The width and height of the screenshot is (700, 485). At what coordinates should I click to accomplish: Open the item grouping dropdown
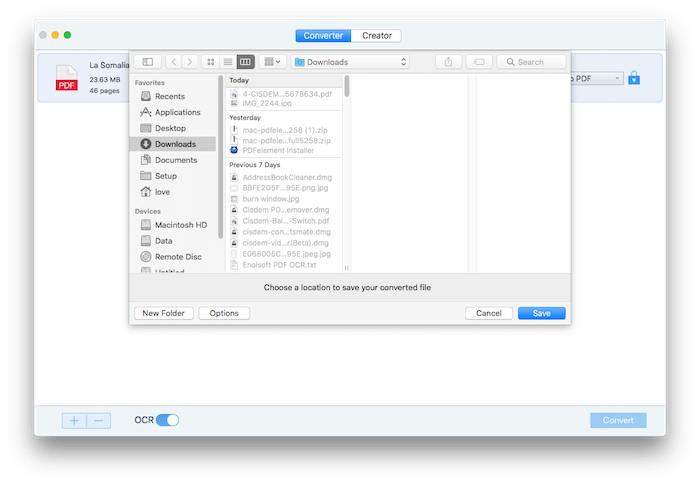click(x=272, y=62)
